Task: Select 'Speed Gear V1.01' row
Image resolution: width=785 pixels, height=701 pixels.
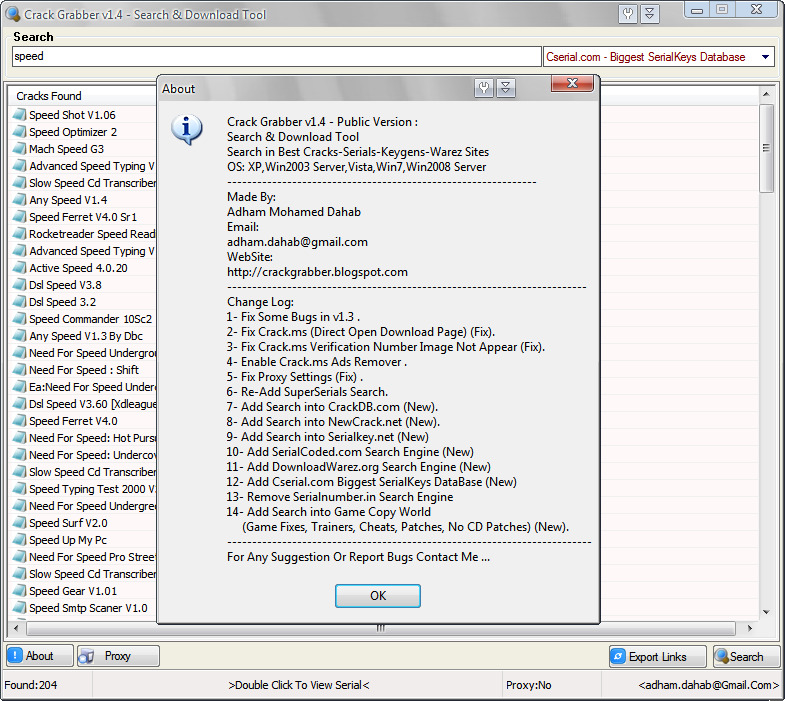Action: coord(73,592)
